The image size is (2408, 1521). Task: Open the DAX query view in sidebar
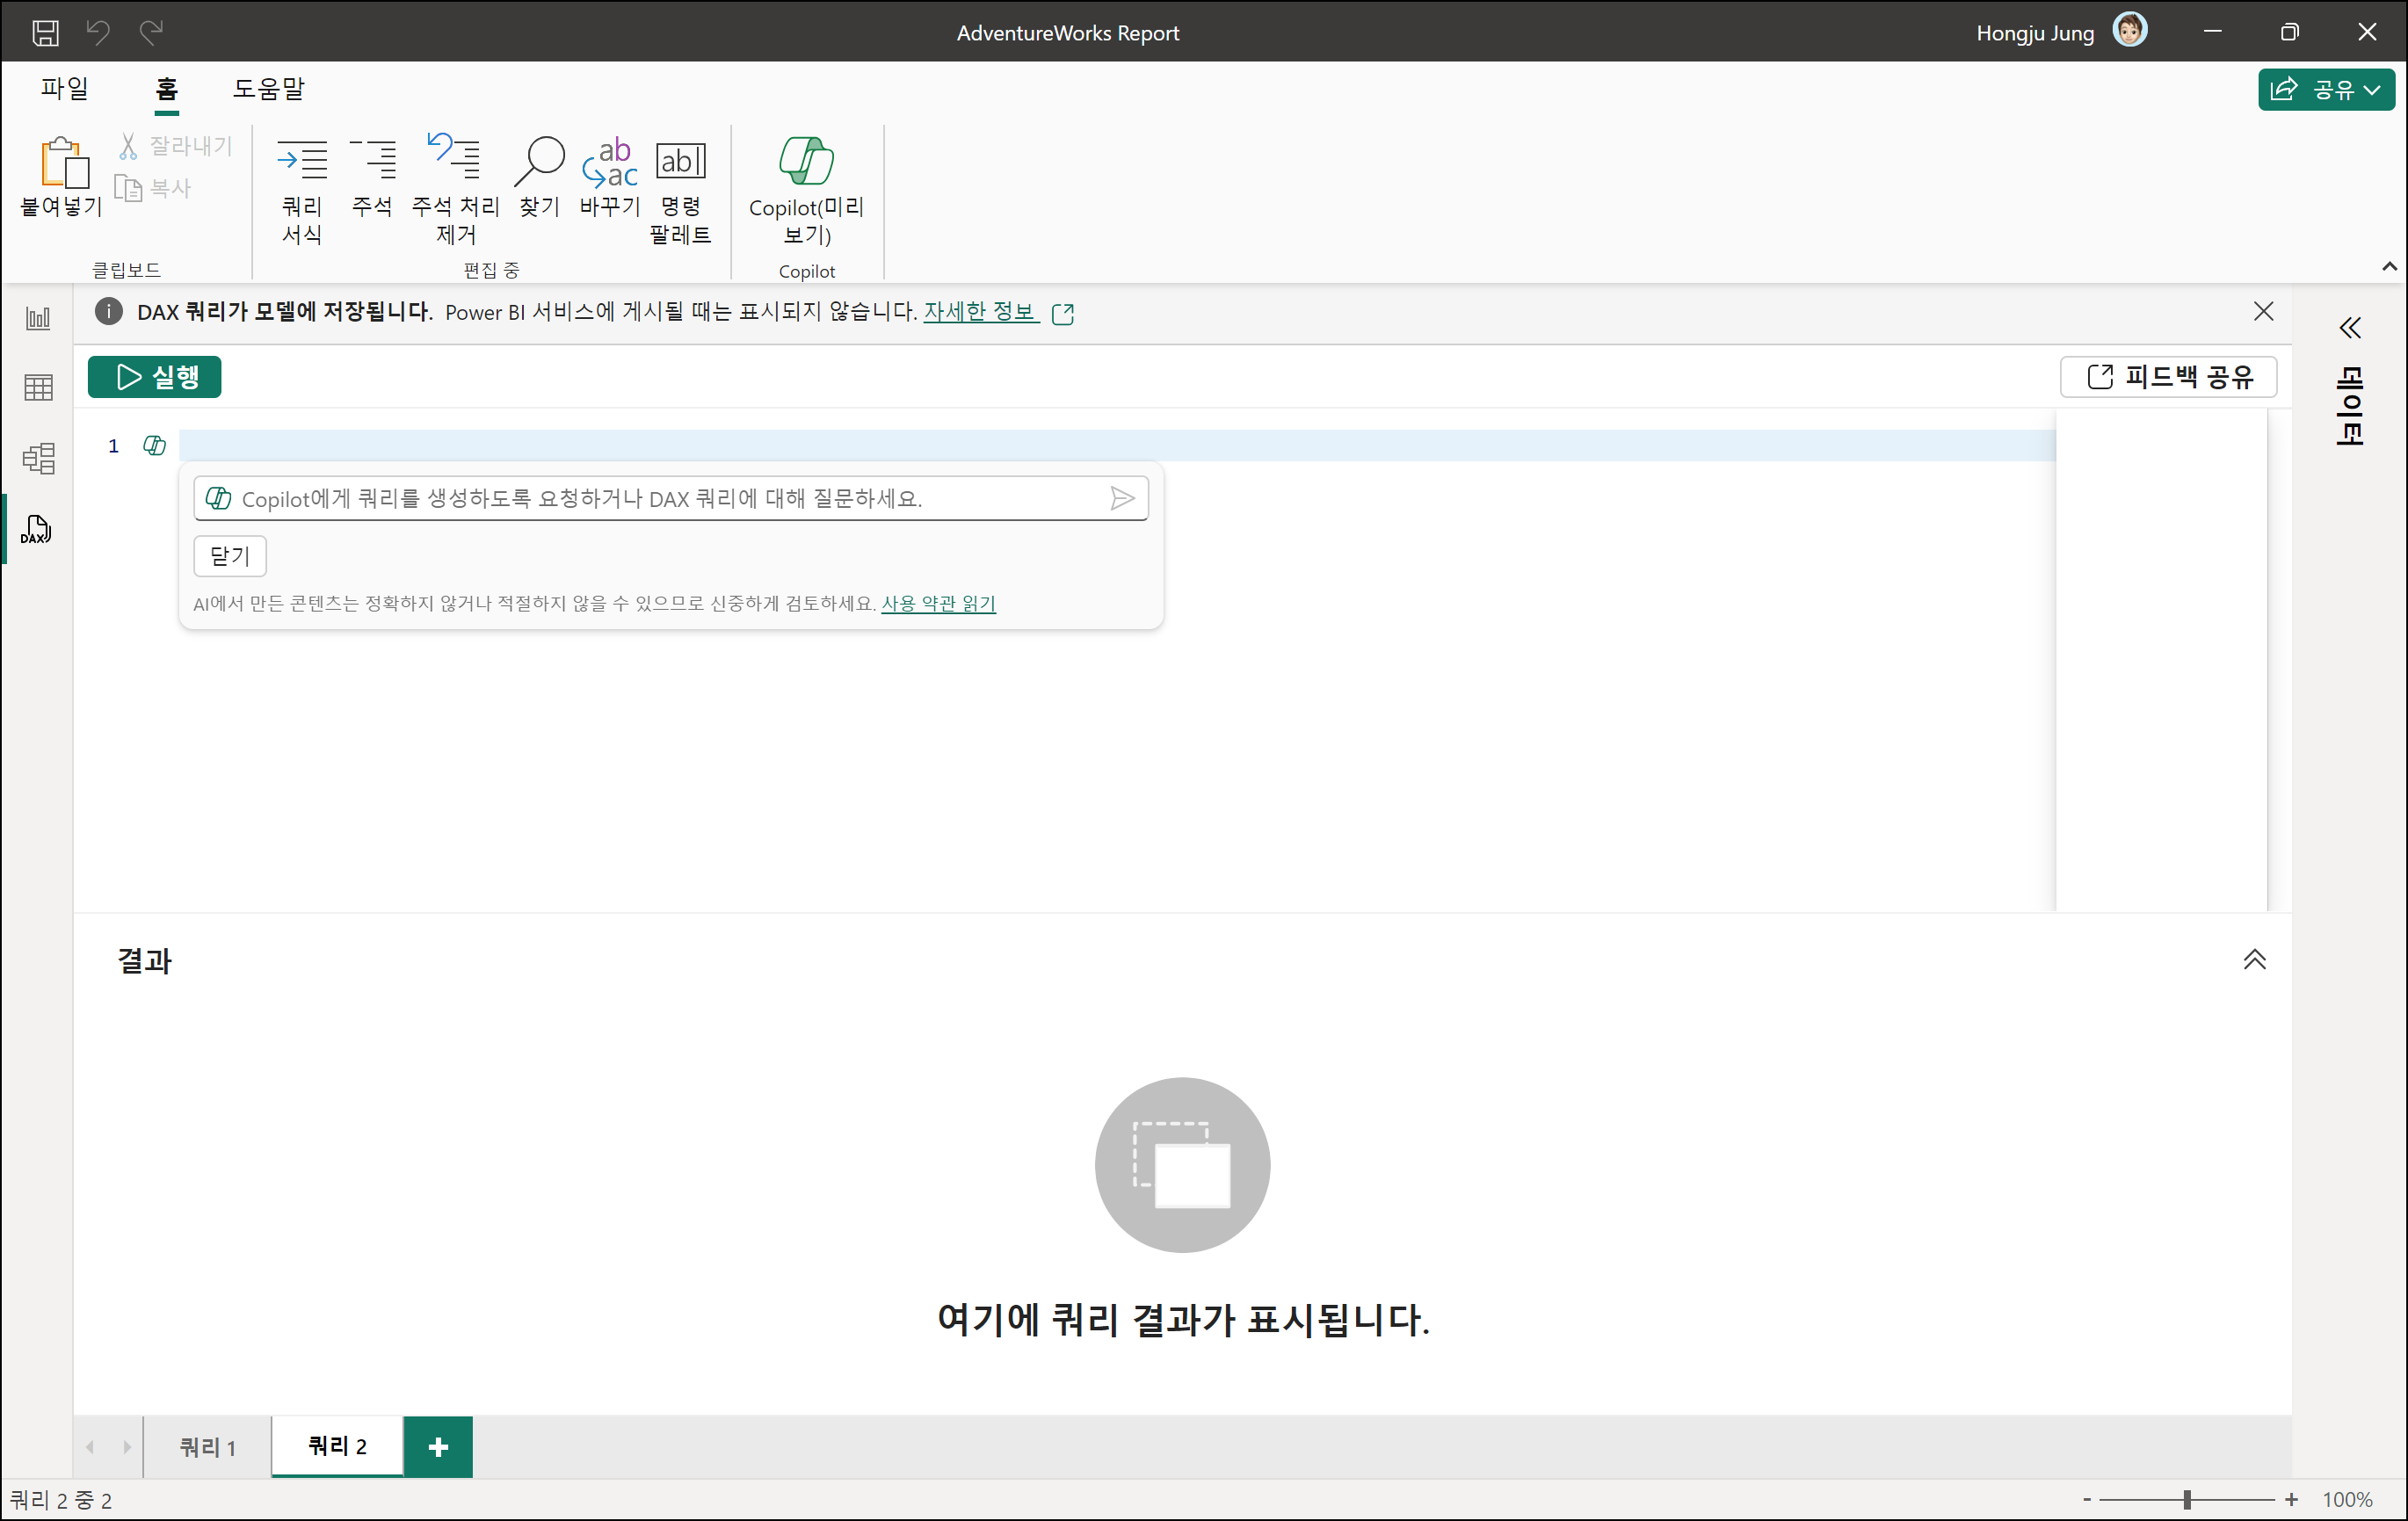[x=37, y=529]
